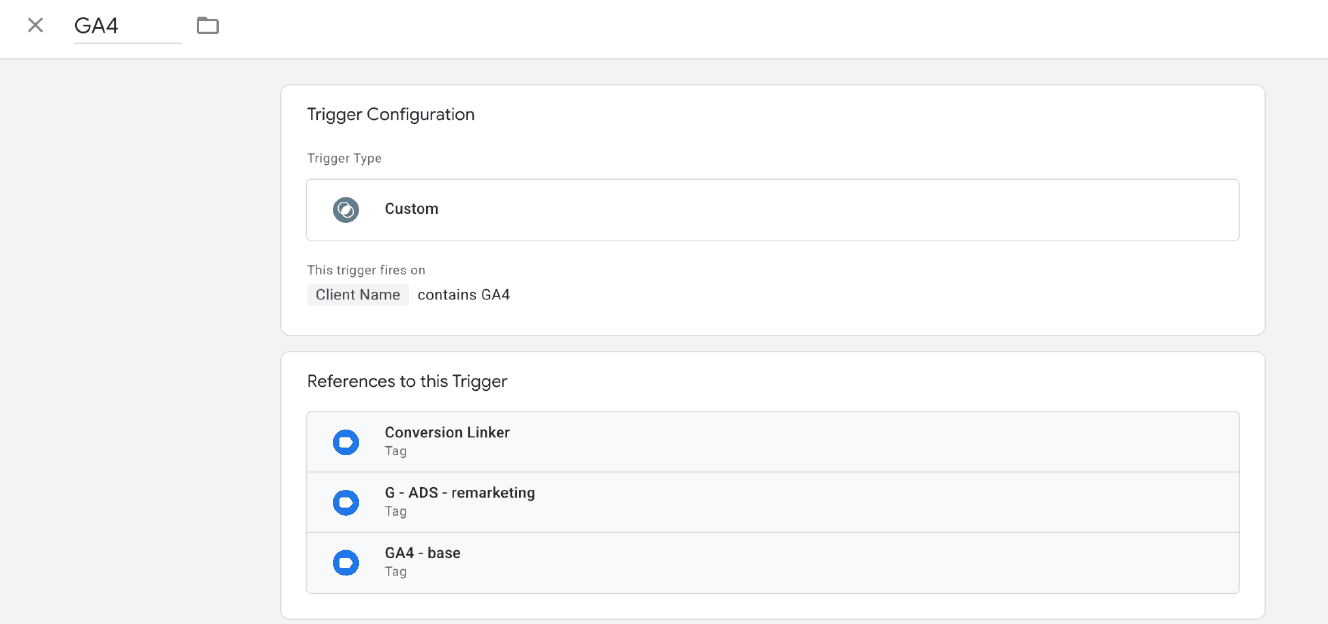Edit the trigger name field GA4

point(128,26)
